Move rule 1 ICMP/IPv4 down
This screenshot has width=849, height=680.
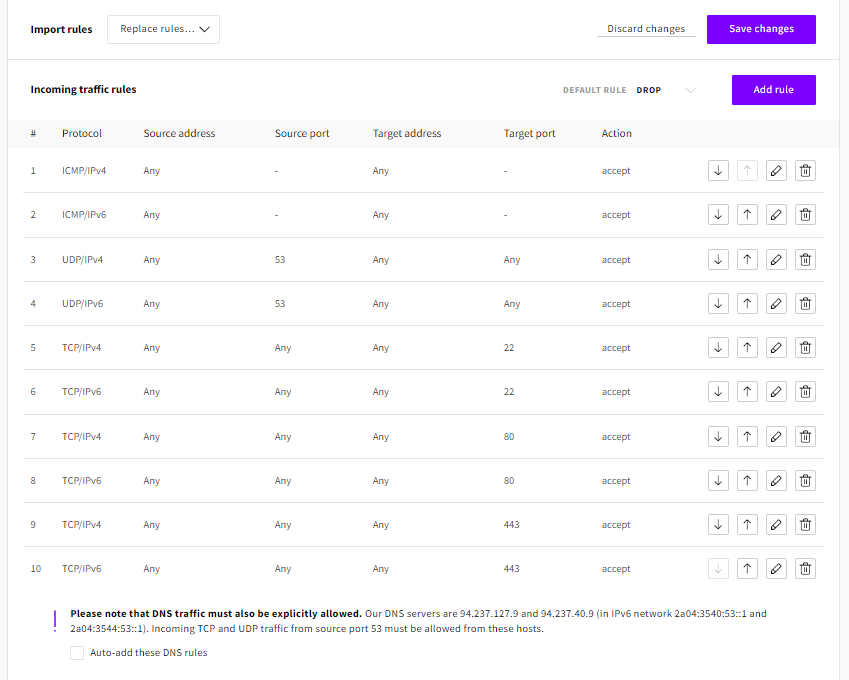pyautogui.click(x=718, y=171)
